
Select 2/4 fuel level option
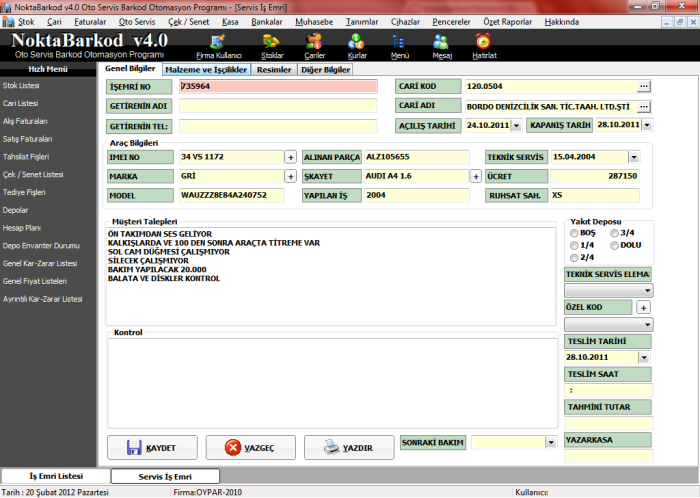point(574,257)
